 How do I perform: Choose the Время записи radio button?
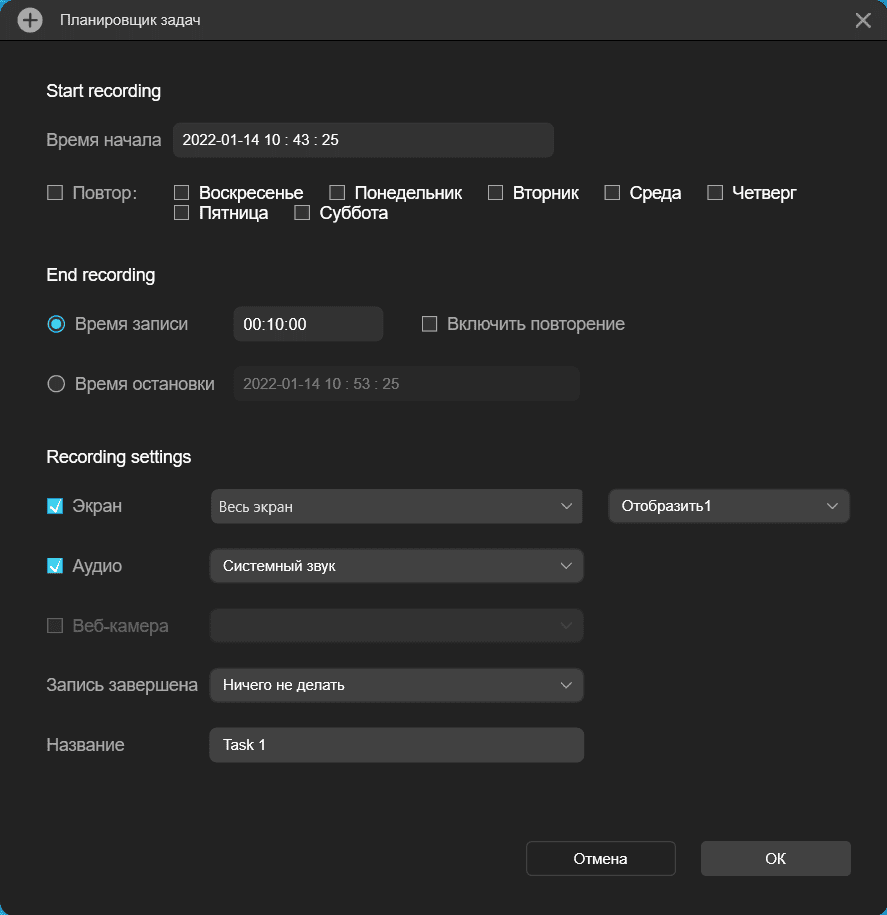pos(57,324)
